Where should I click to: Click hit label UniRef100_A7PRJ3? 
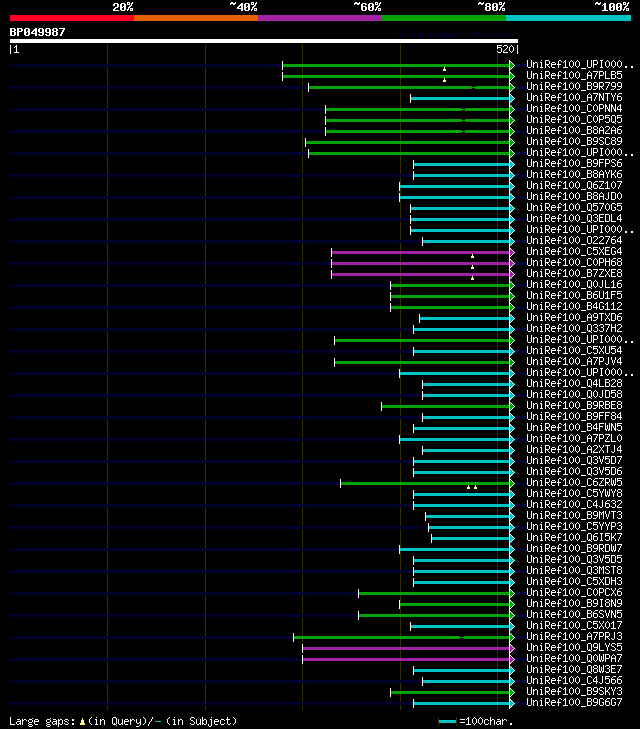coord(574,636)
